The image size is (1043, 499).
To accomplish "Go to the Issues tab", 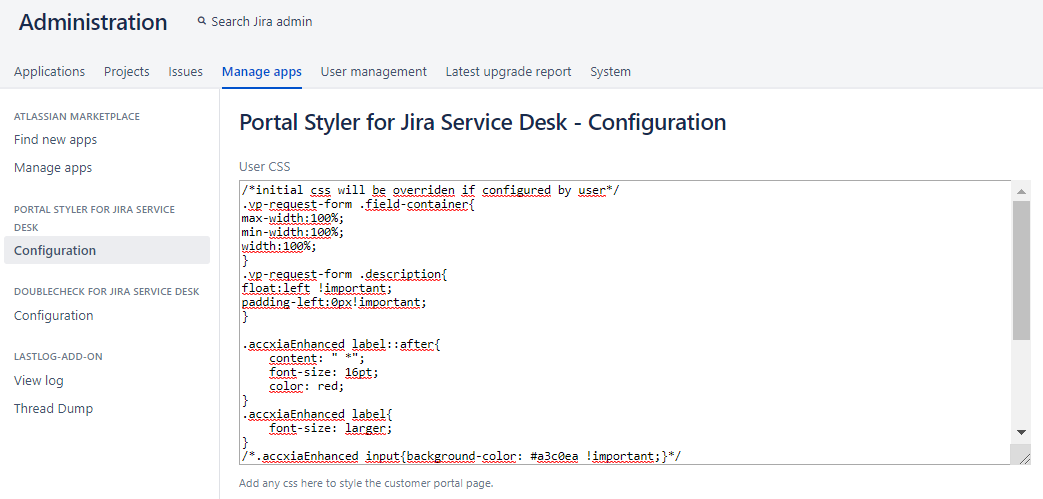I will click(186, 71).
